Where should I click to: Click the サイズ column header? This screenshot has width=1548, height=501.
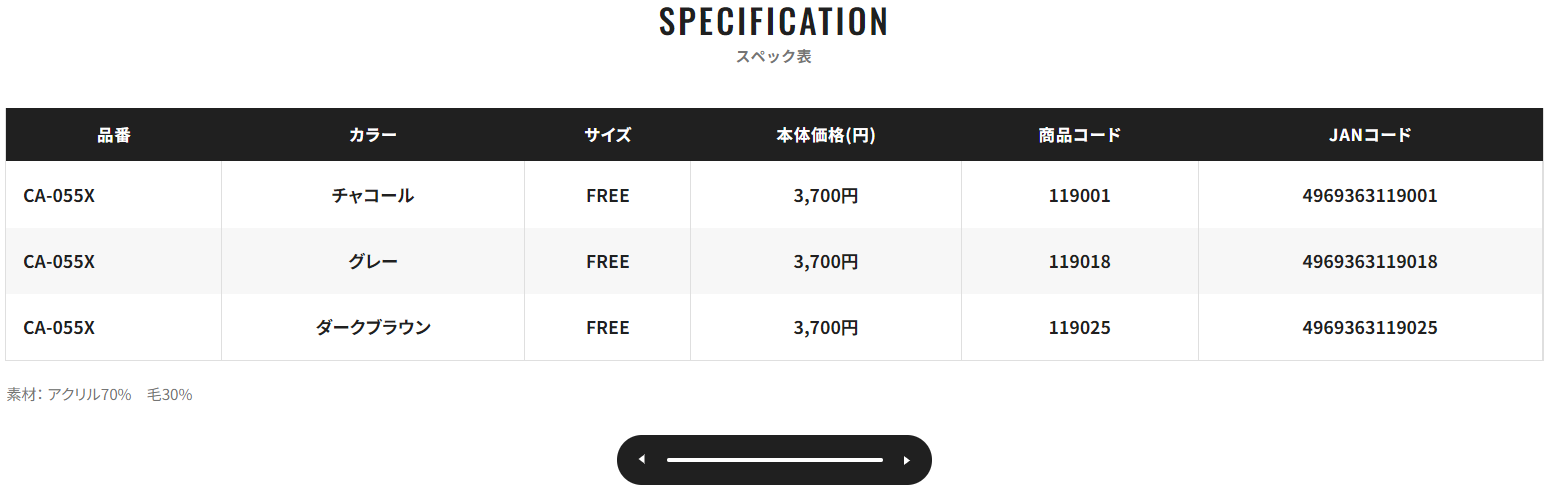[608, 135]
